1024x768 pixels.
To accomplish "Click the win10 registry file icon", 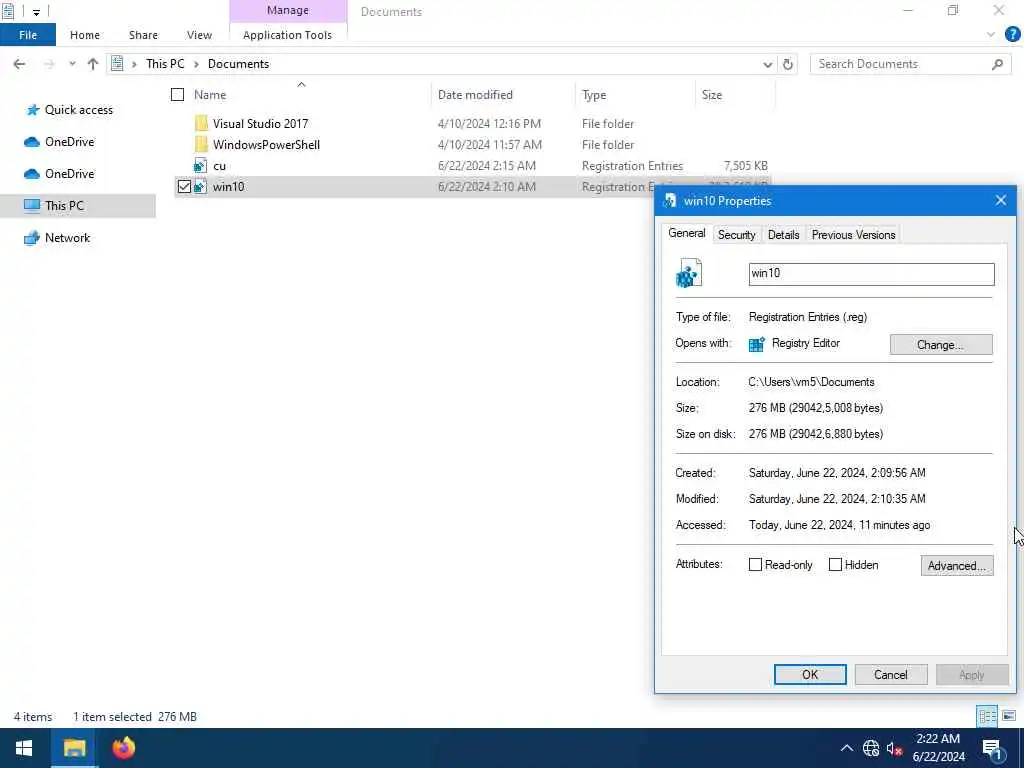I will point(200,186).
